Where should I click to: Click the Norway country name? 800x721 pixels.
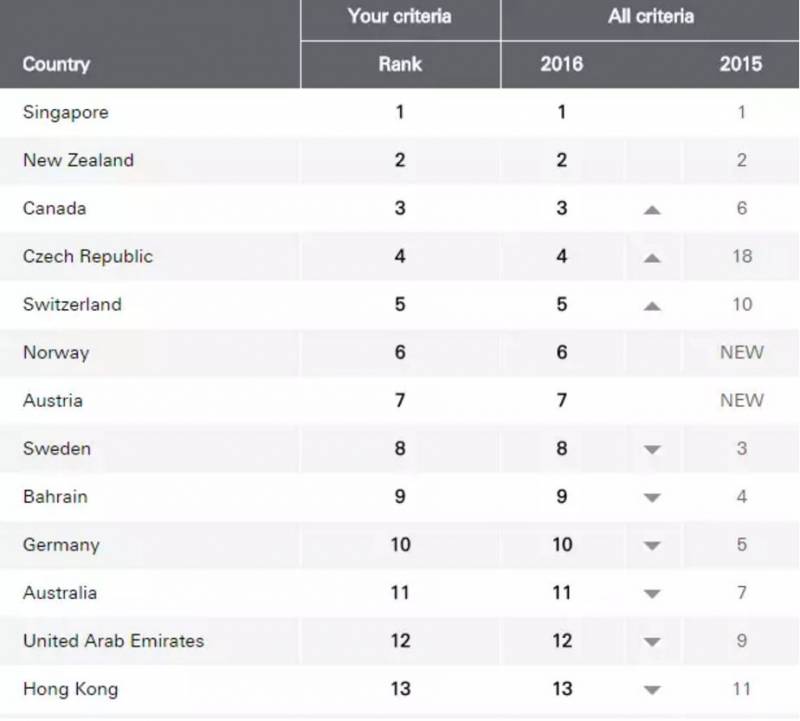coord(56,352)
